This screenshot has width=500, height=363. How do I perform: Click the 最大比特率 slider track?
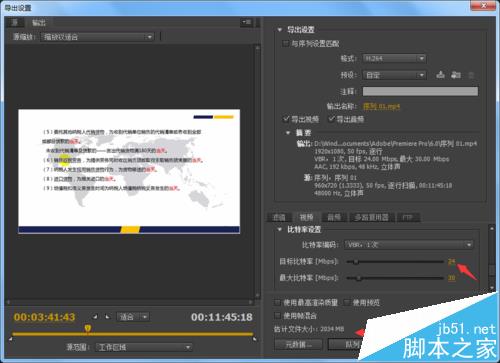pyautogui.click(x=395, y=278)
